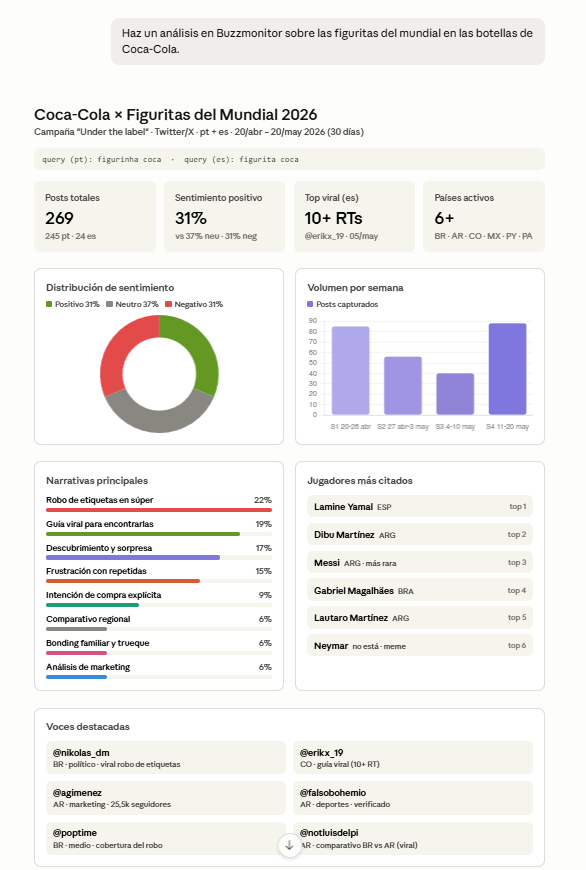Click the vs 37% neu · 31% neg text
Image resolution: width=586 pixels, height=870 pixels.
pyautogui.click(x=216, y=236)
